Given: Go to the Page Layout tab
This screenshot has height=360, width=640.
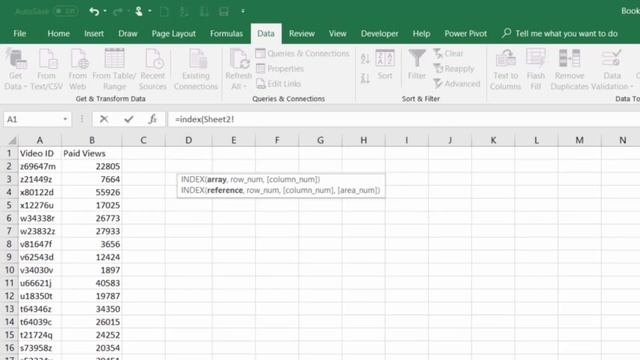Looking at the screenshot, I should (173, 33).
